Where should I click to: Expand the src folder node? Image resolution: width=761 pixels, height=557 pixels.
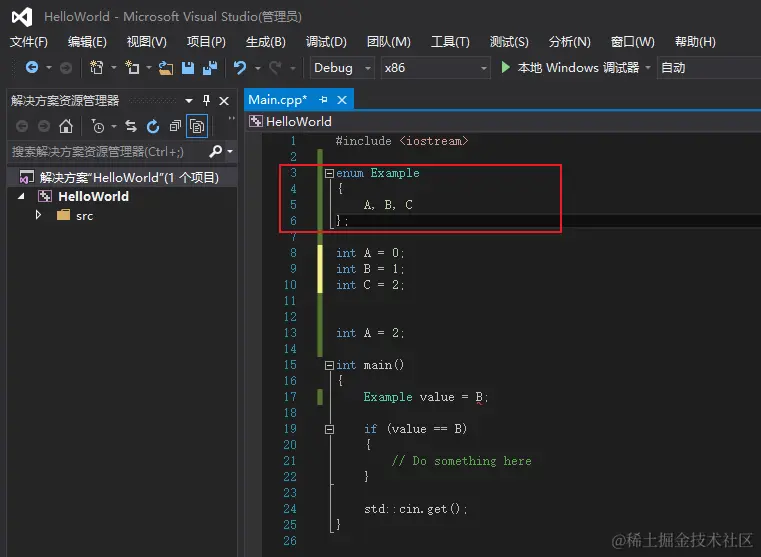(x=38, y=215)
